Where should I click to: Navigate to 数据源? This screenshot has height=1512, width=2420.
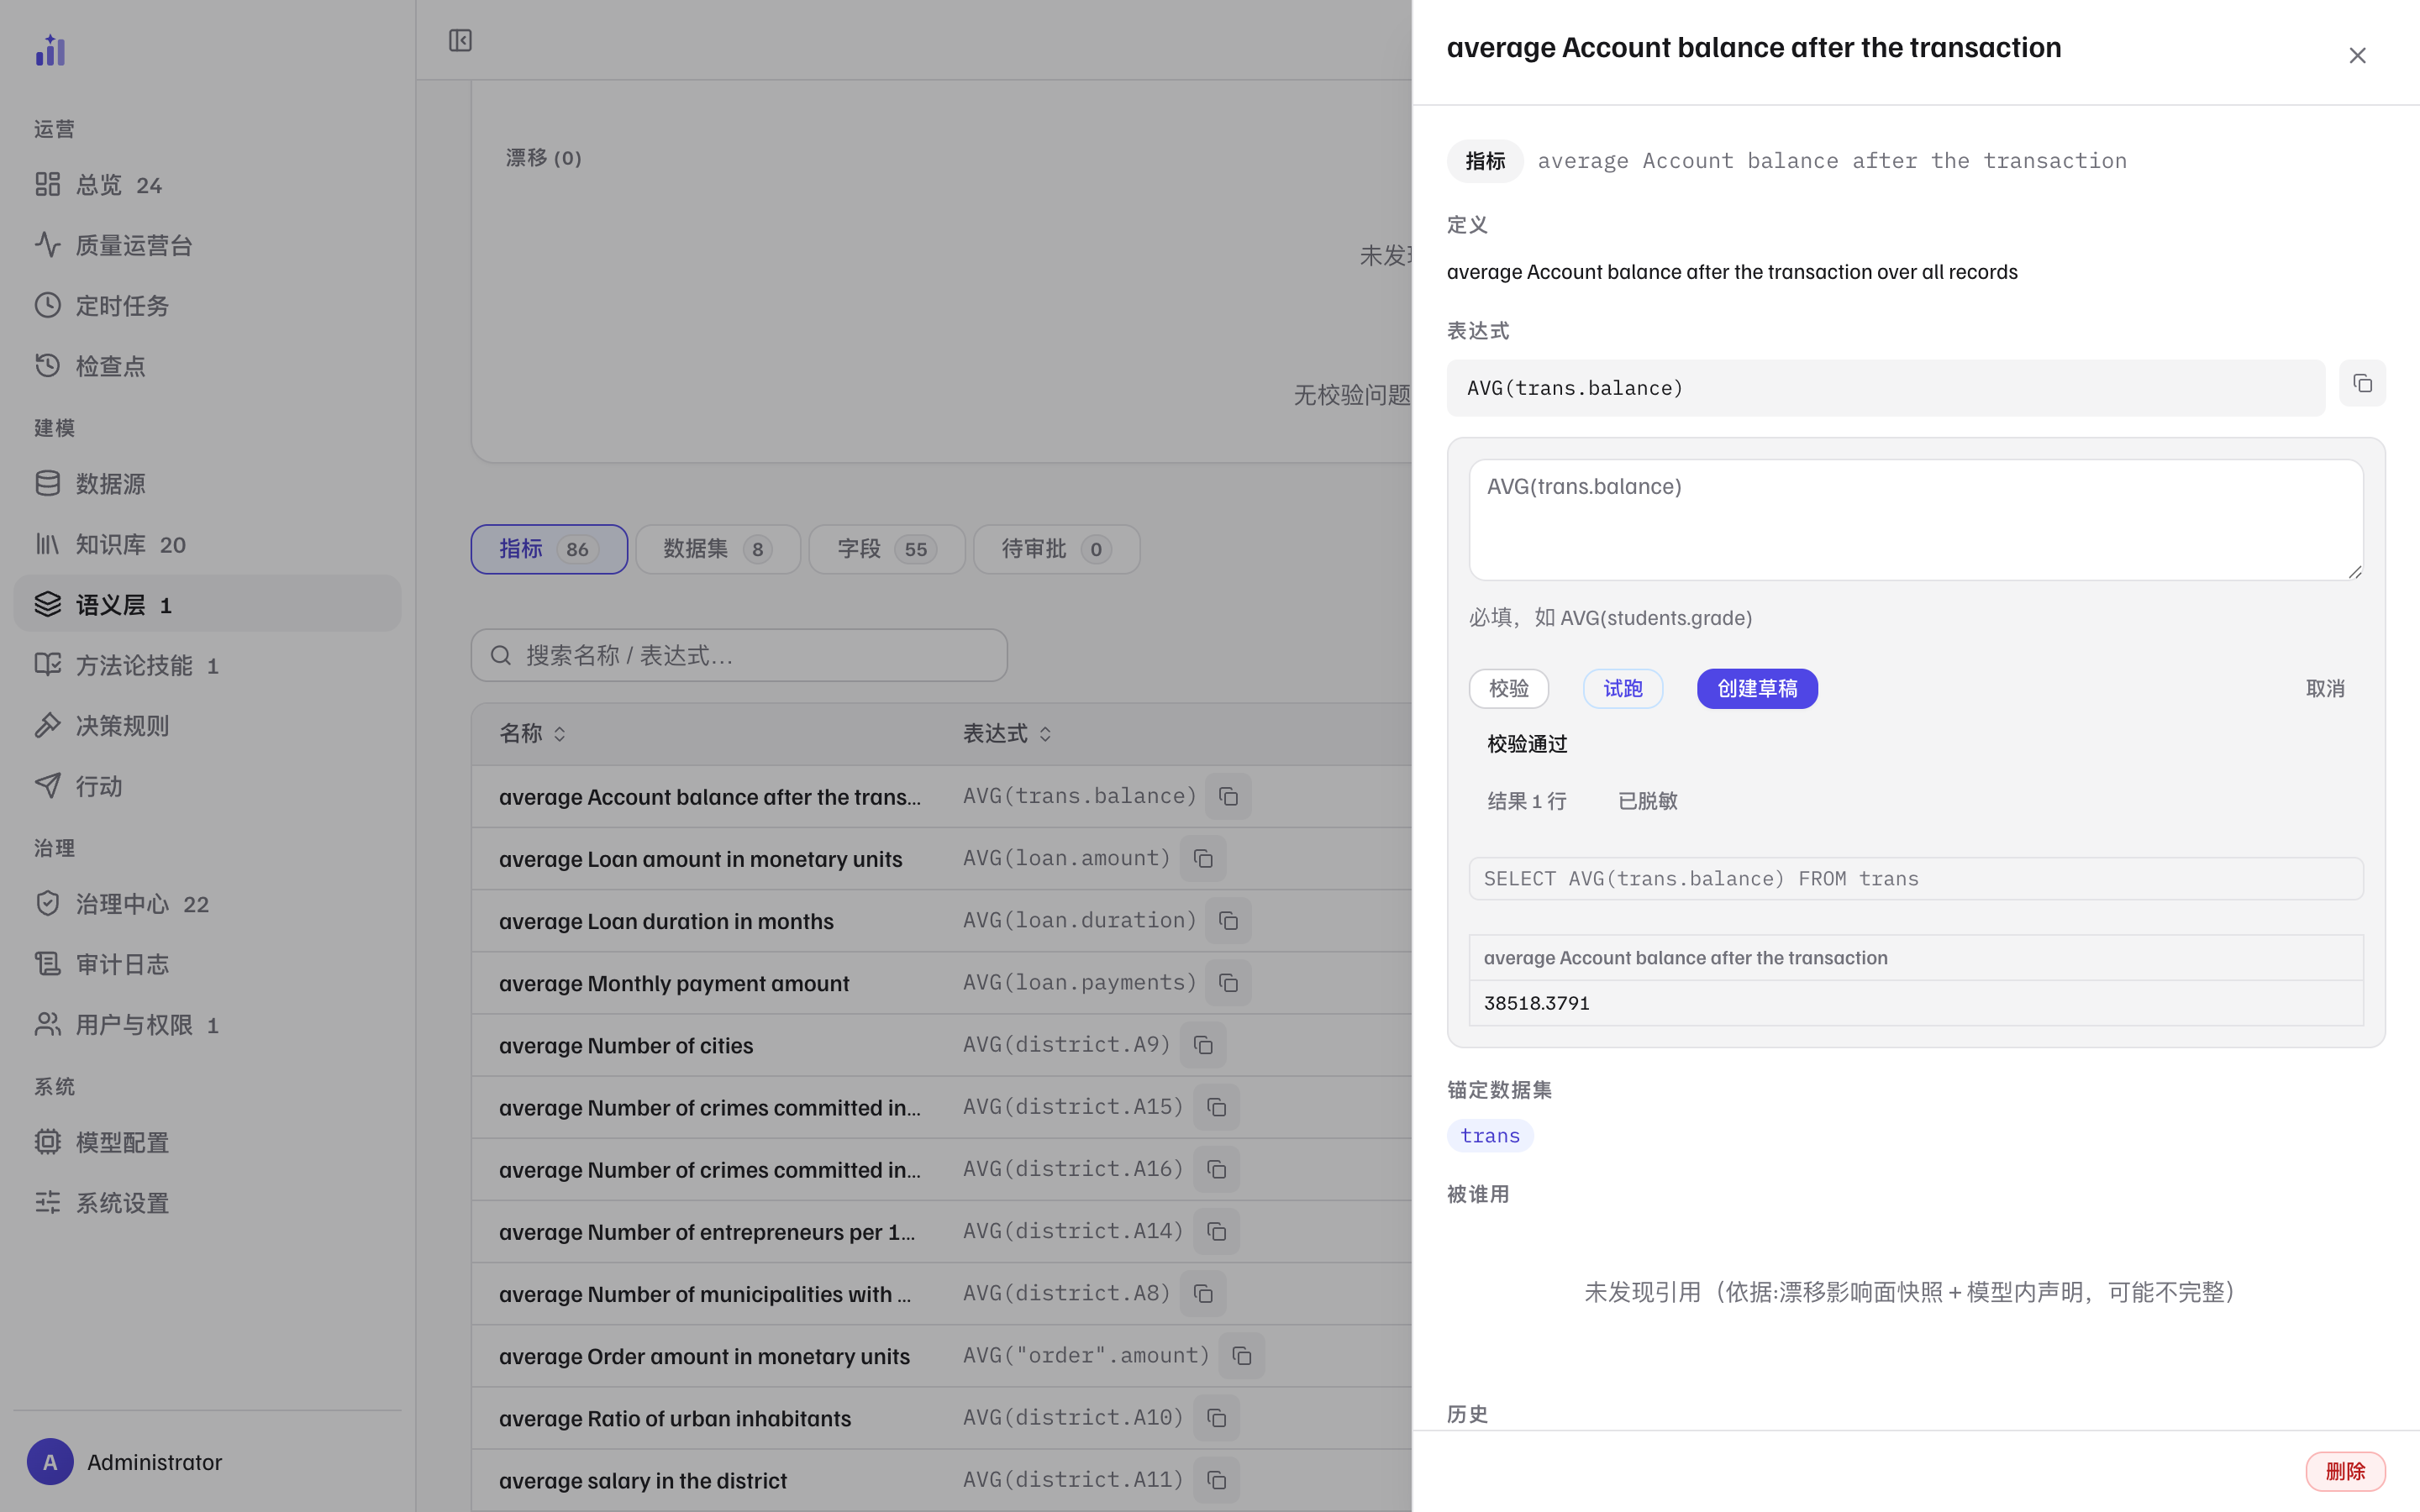point(207,484)
